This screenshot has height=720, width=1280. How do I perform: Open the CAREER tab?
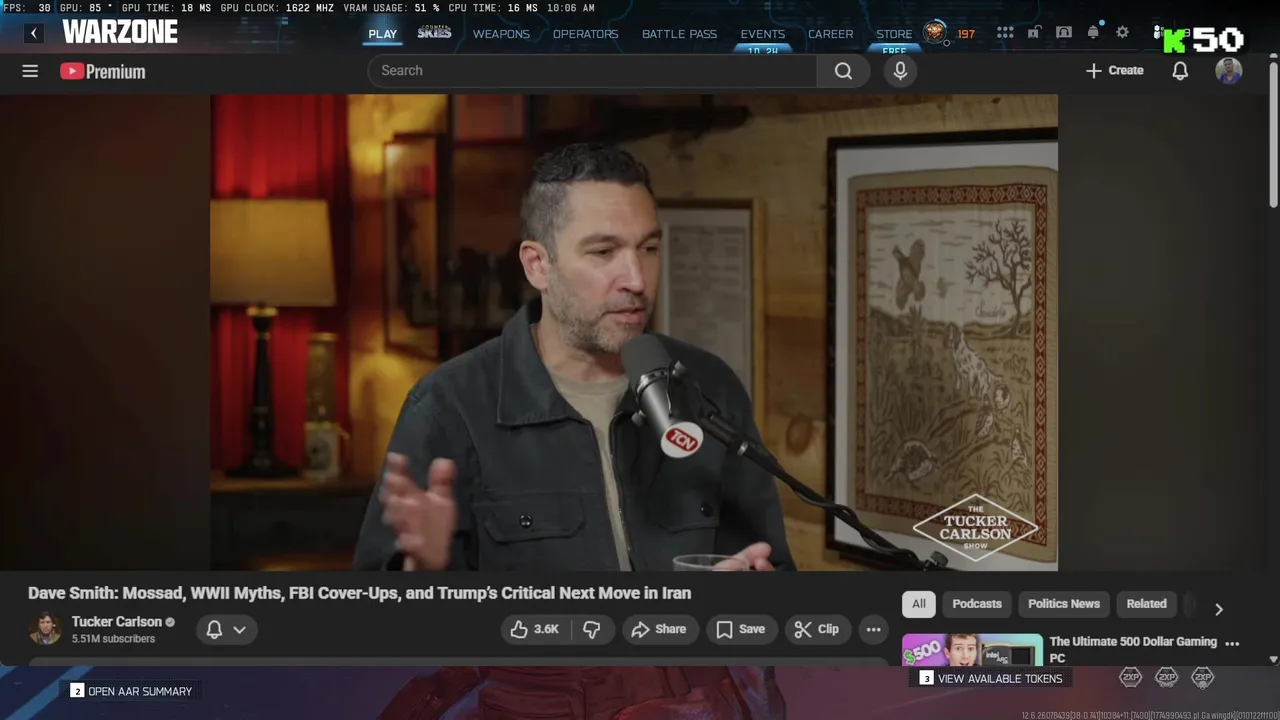click(x=831, y=34)
